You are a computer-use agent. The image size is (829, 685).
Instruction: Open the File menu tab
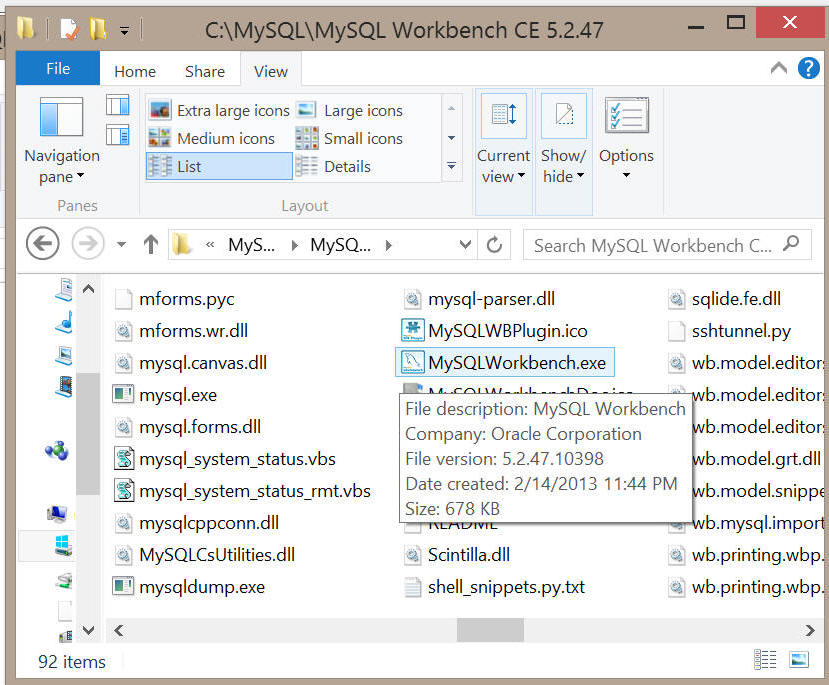coord(58,68)
